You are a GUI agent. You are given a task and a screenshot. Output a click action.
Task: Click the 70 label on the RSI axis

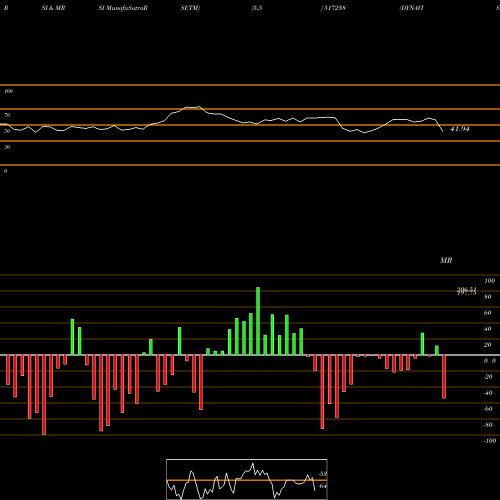7,115
